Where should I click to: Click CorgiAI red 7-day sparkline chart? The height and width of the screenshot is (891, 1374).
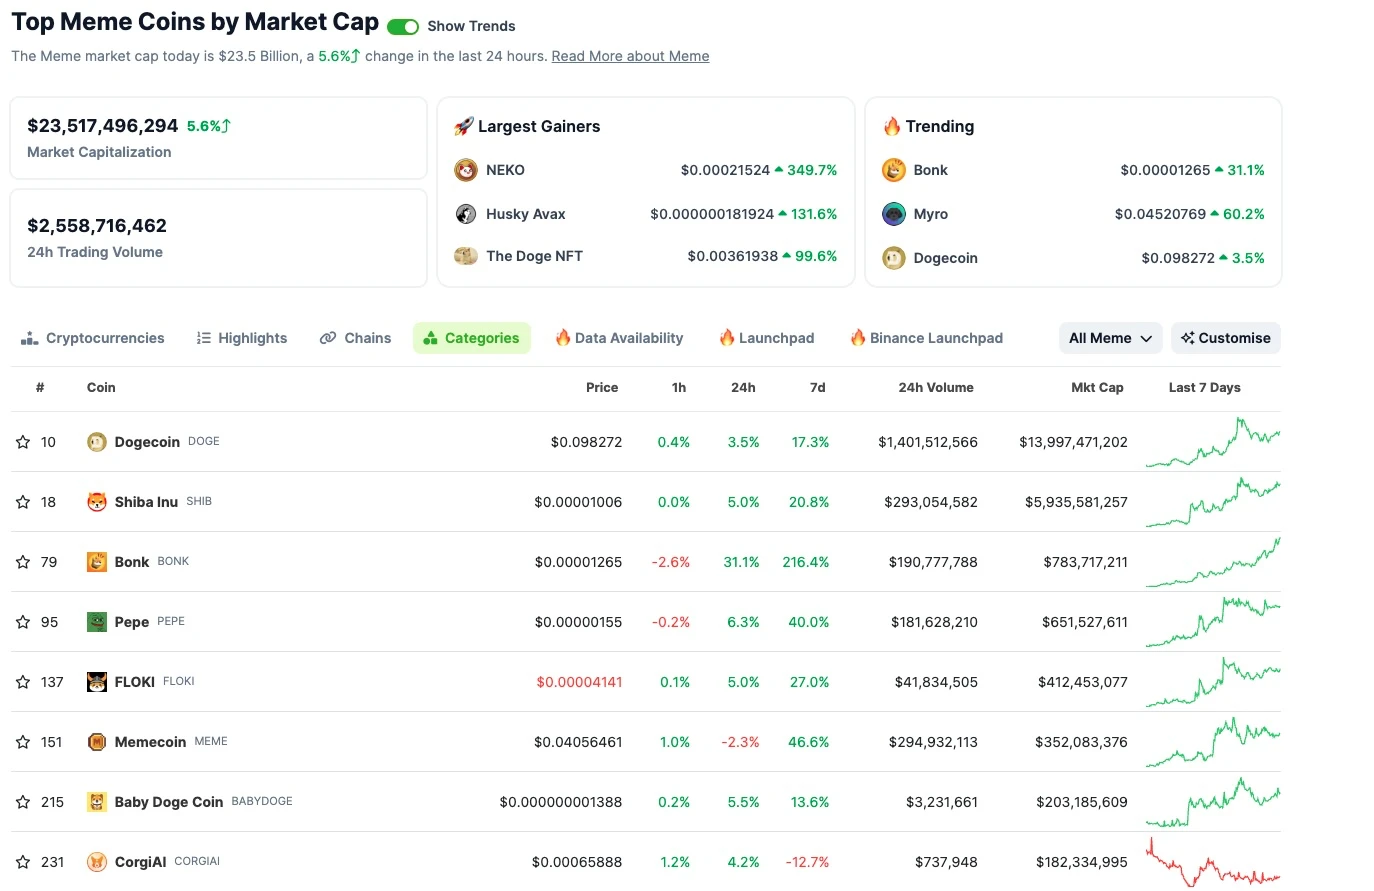pos(1213,862)
